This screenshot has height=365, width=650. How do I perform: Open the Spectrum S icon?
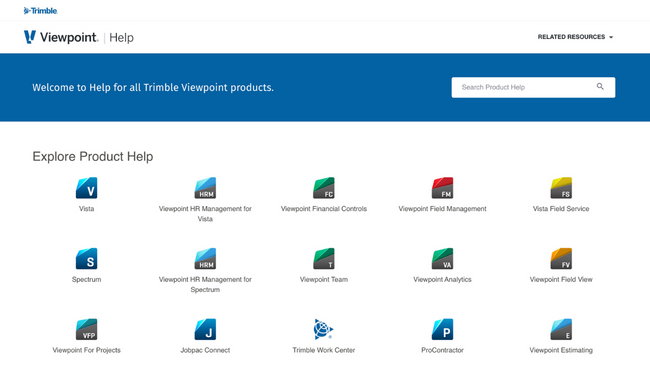point(87,259)
